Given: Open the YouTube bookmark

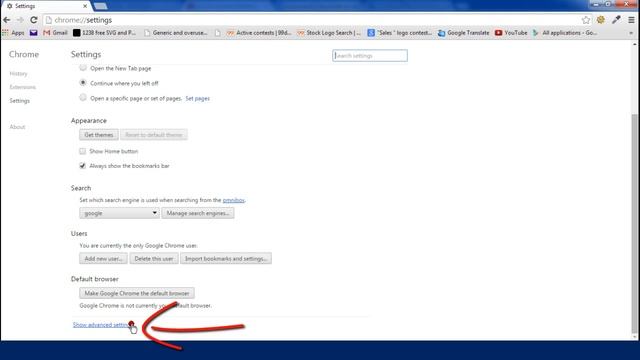Looking at the screenshot, I should click(x=511, y=33).
